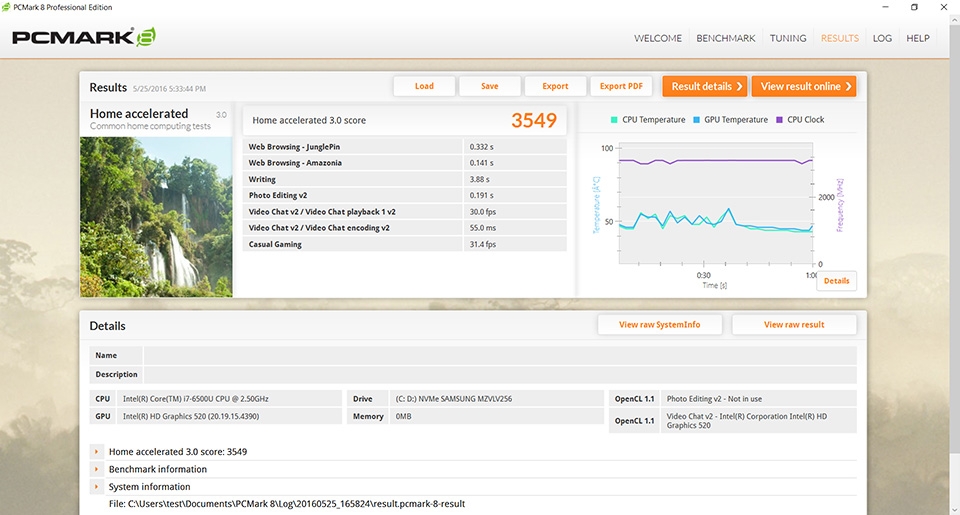Viewport: 960px width, 515px height.
Task: Click the PCMark 8 logo
Action: tap(83, 38)
